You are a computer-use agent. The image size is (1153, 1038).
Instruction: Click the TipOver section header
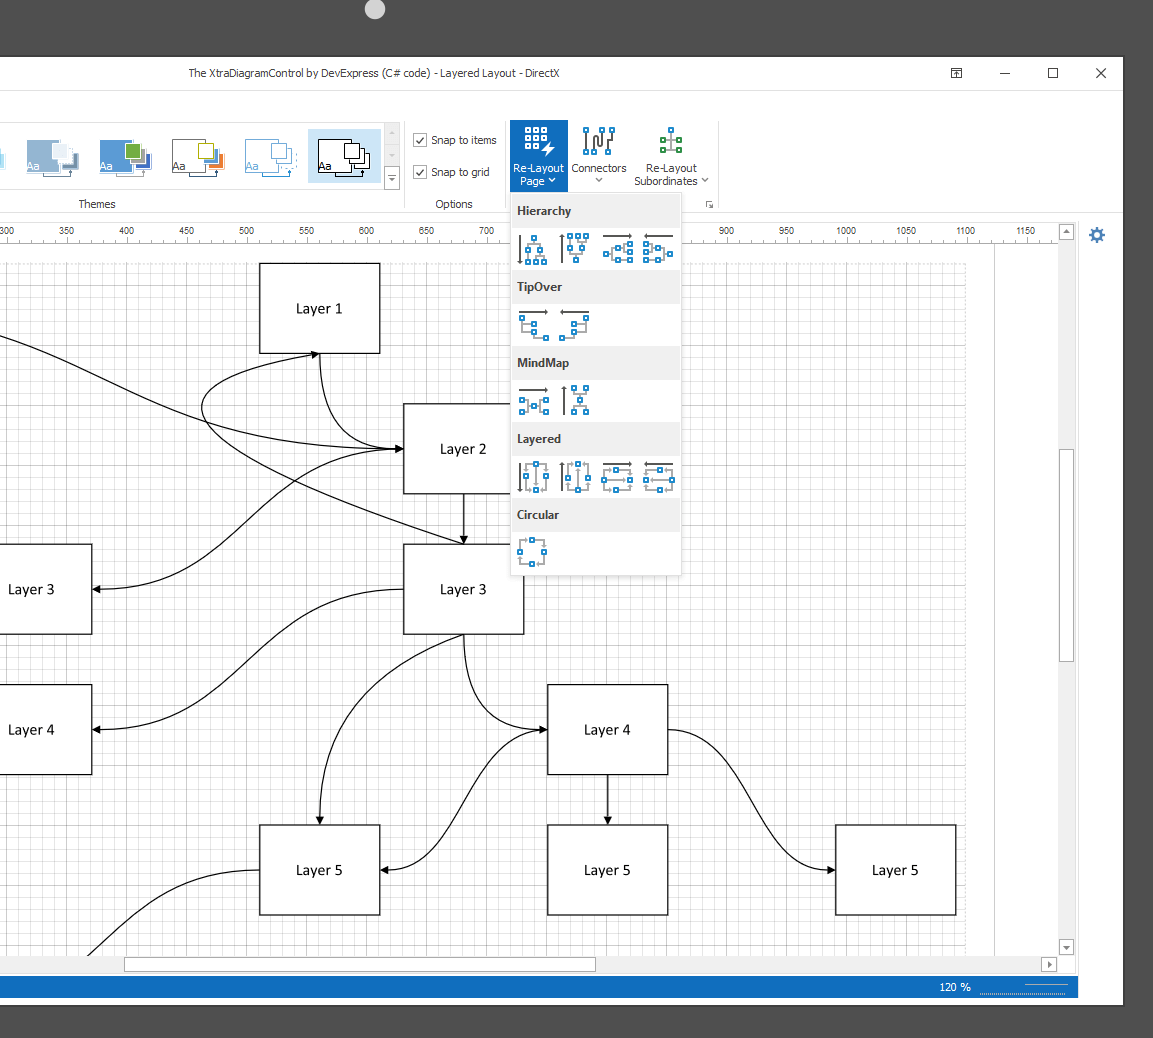(x=596, y=287)
